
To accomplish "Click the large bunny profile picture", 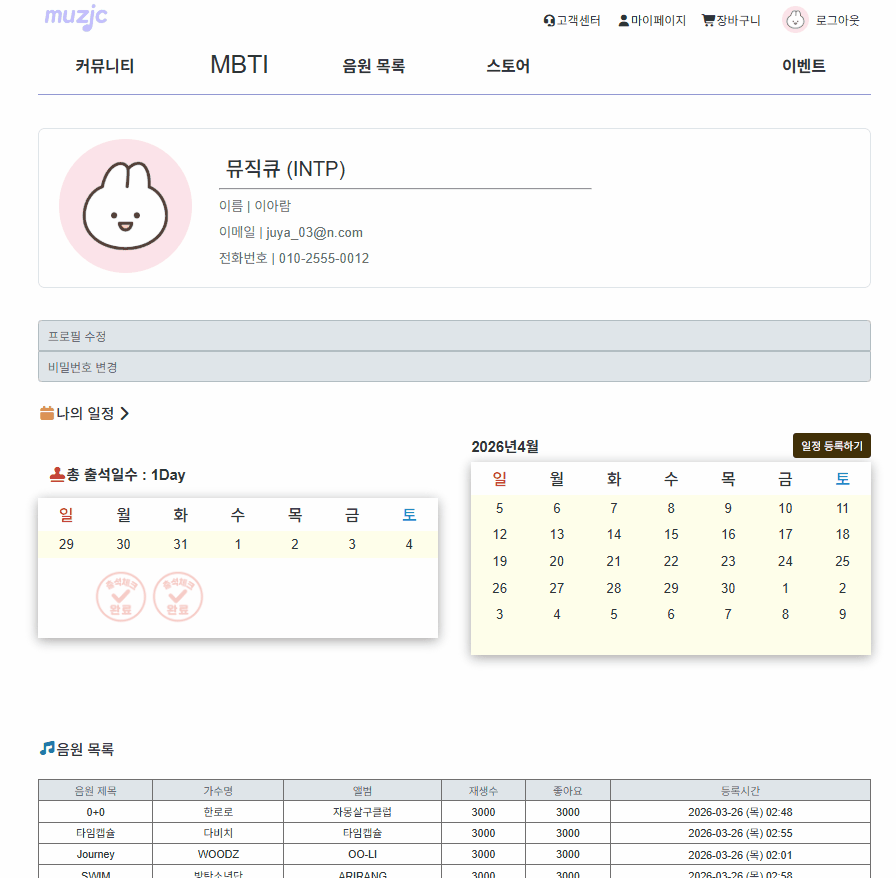I will (125, 206).
